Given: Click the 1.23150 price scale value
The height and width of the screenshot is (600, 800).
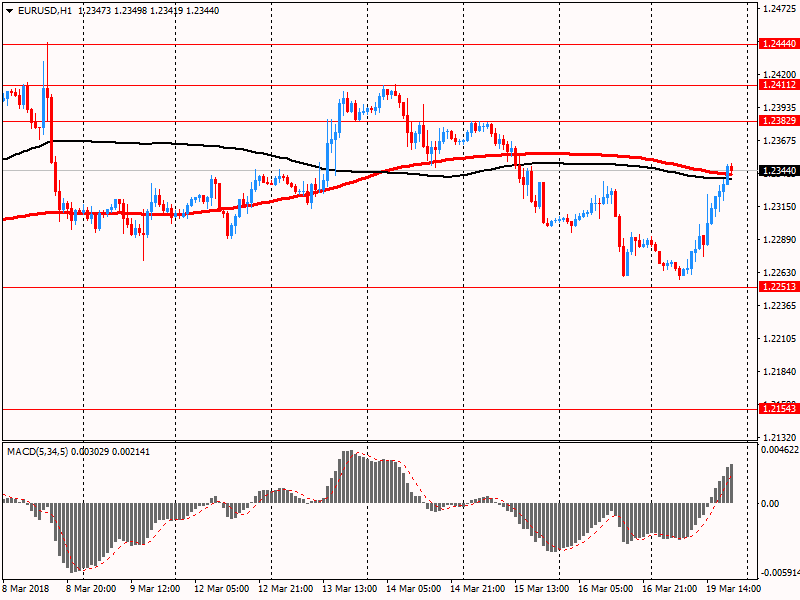Looking at the screenshot, I should tap(780, 207).
